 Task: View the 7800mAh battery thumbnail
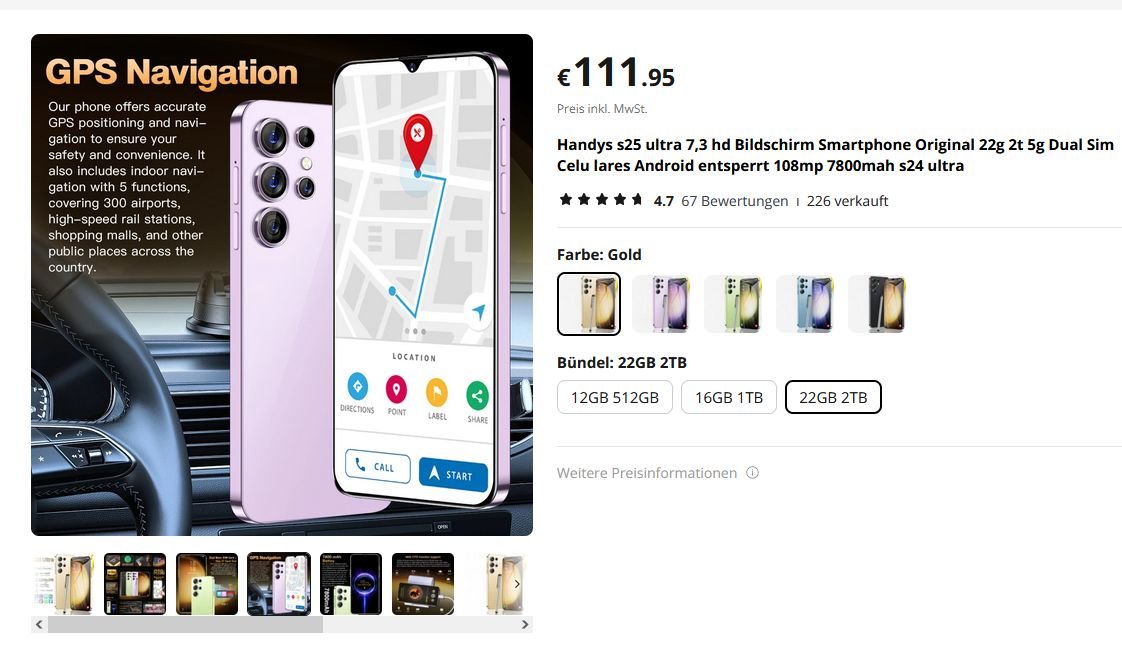pyautogui.click(x=351, y=583)
